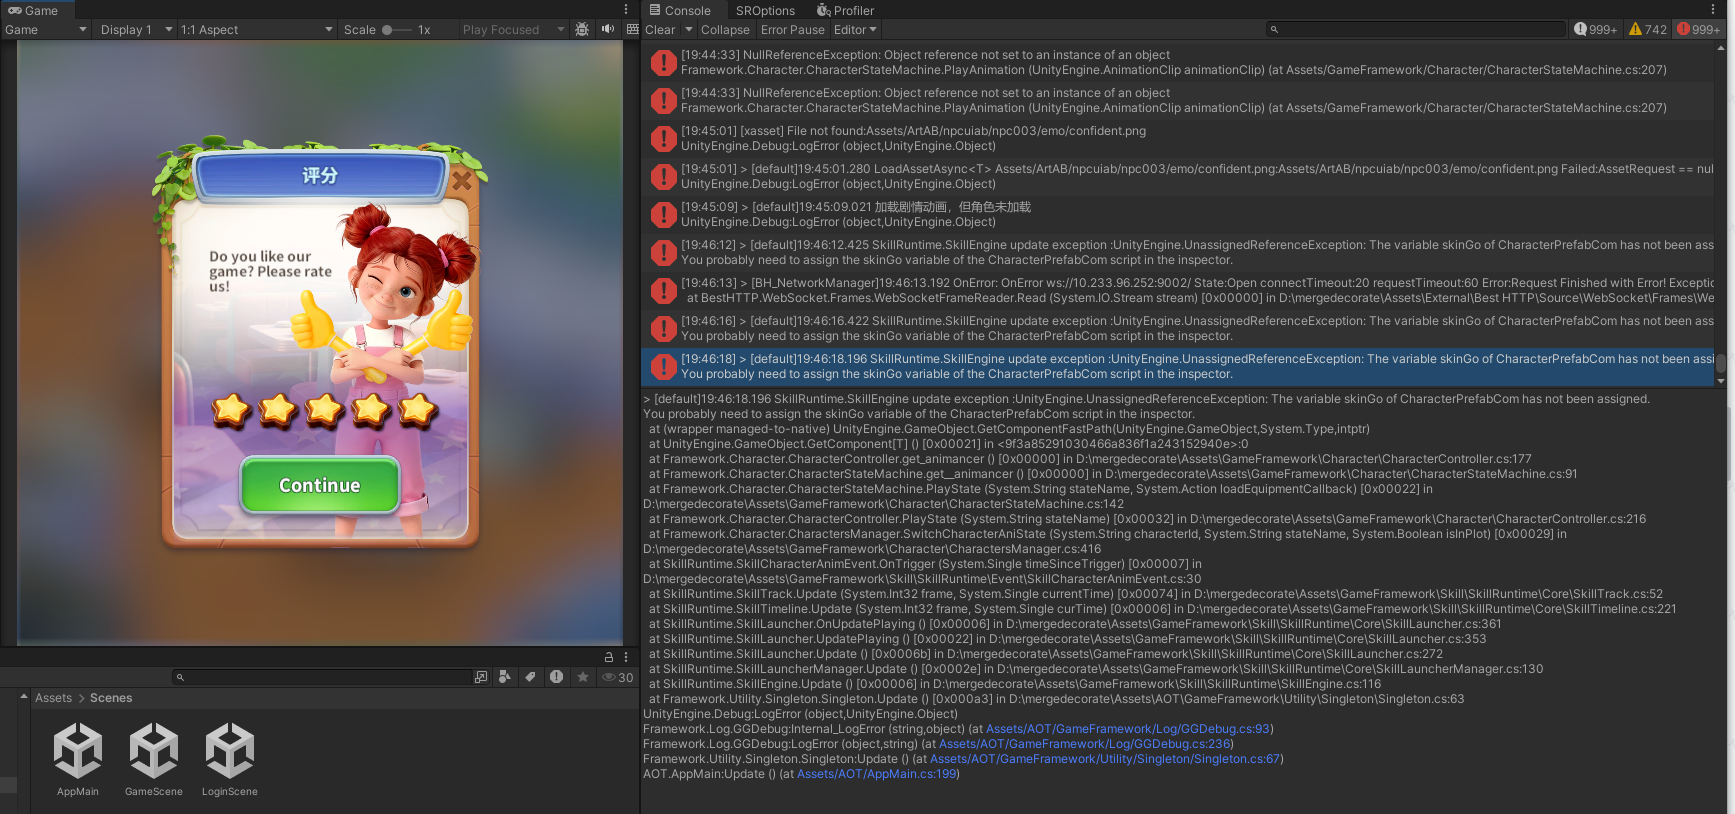Click the Game view Scale slider
Image resolution: width=1735 pixels, height=814 pixels.
[396, 30]
